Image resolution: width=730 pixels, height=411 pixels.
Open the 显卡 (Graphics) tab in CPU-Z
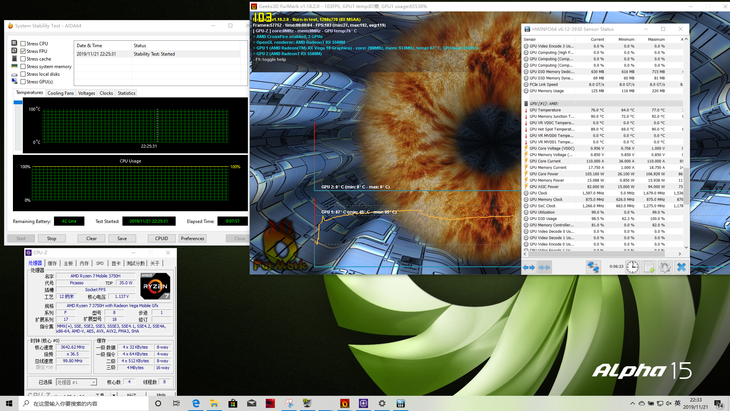pos(116,263)
